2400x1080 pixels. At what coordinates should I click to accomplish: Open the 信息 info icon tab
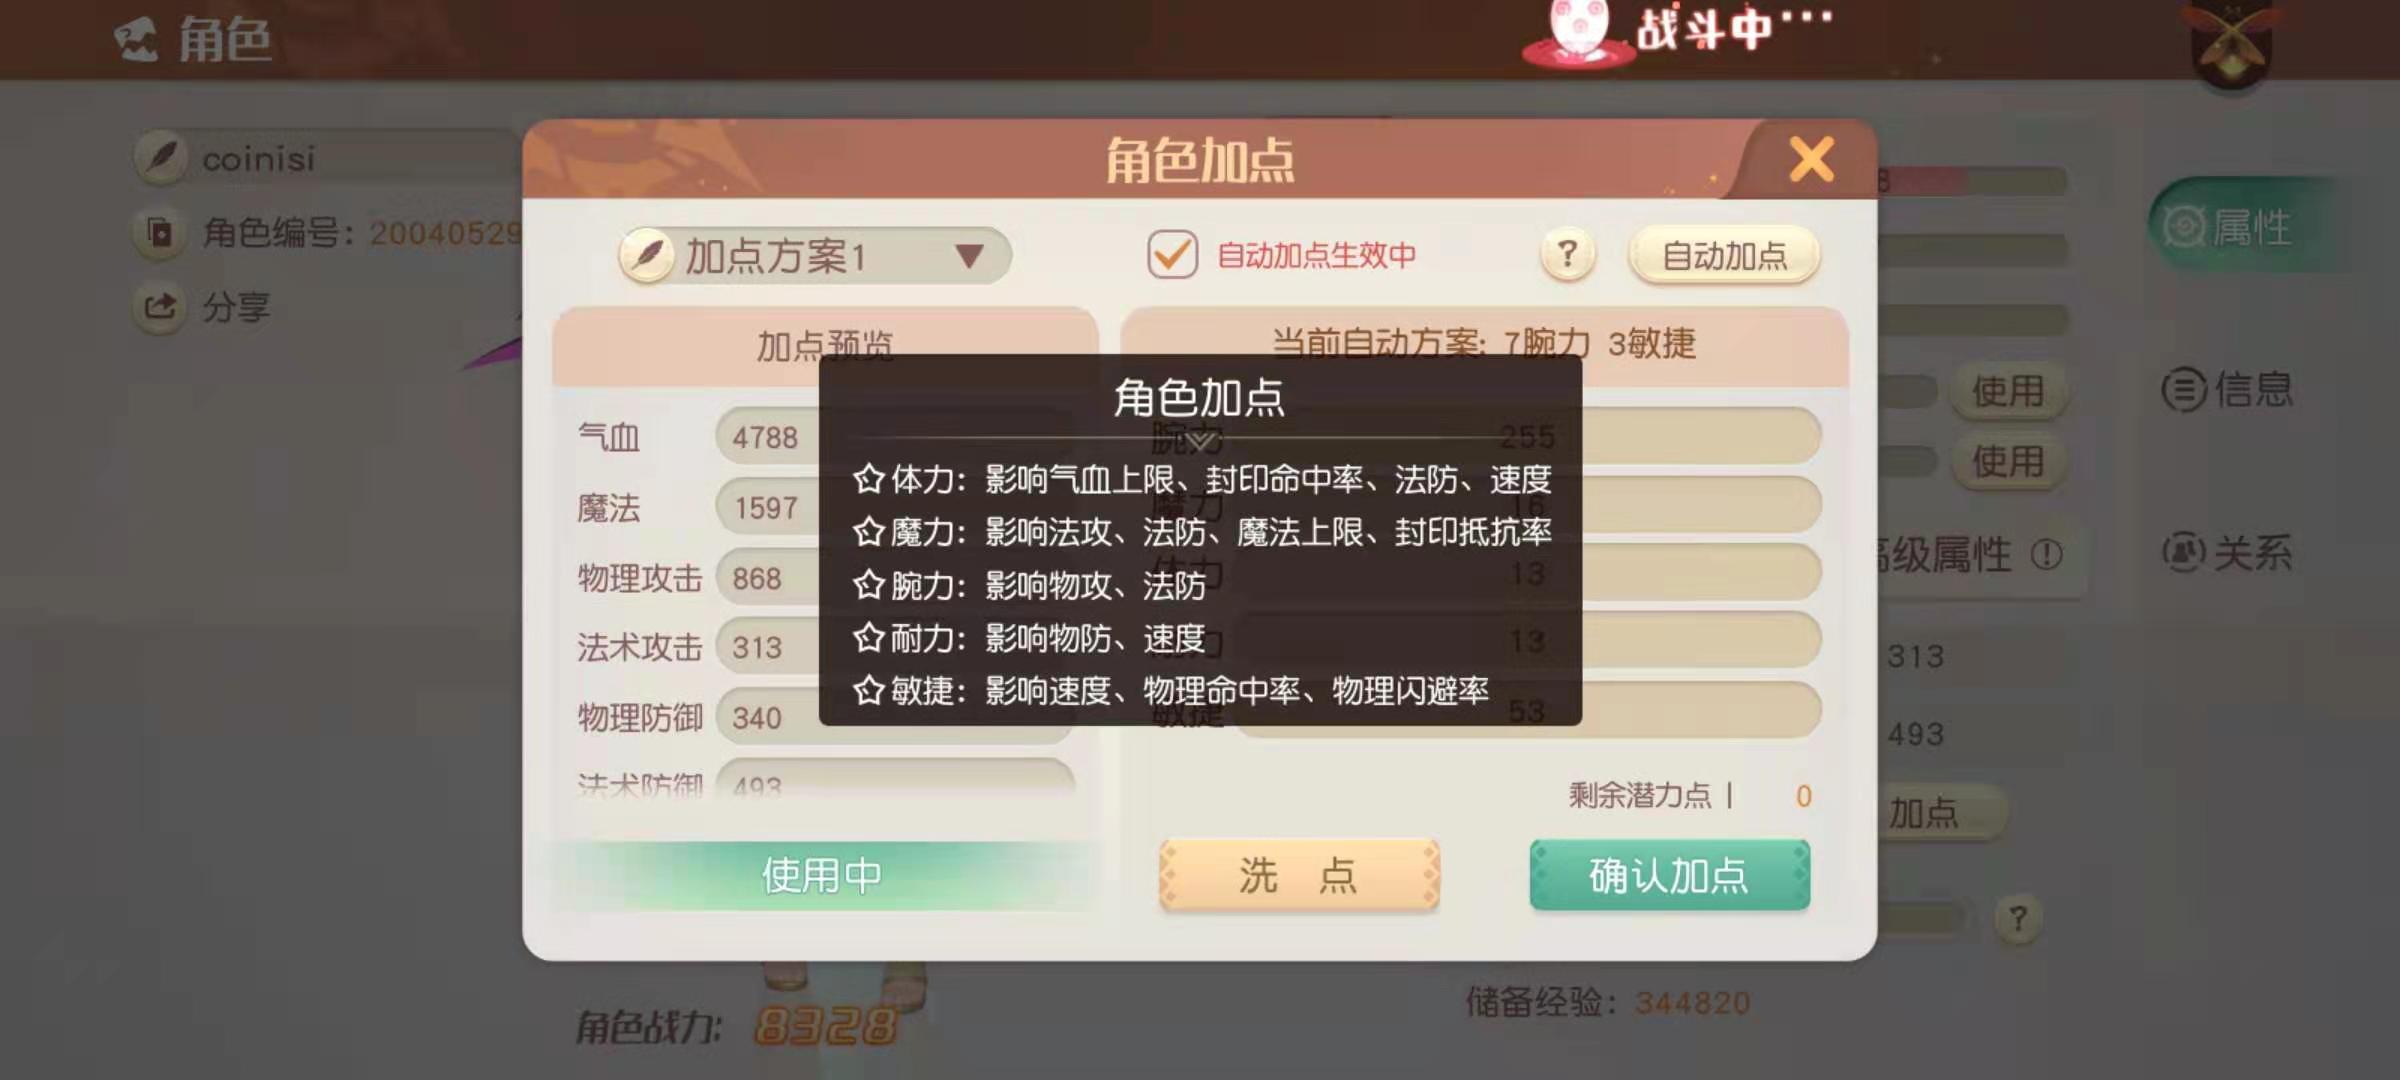[x=2184, y=389]
